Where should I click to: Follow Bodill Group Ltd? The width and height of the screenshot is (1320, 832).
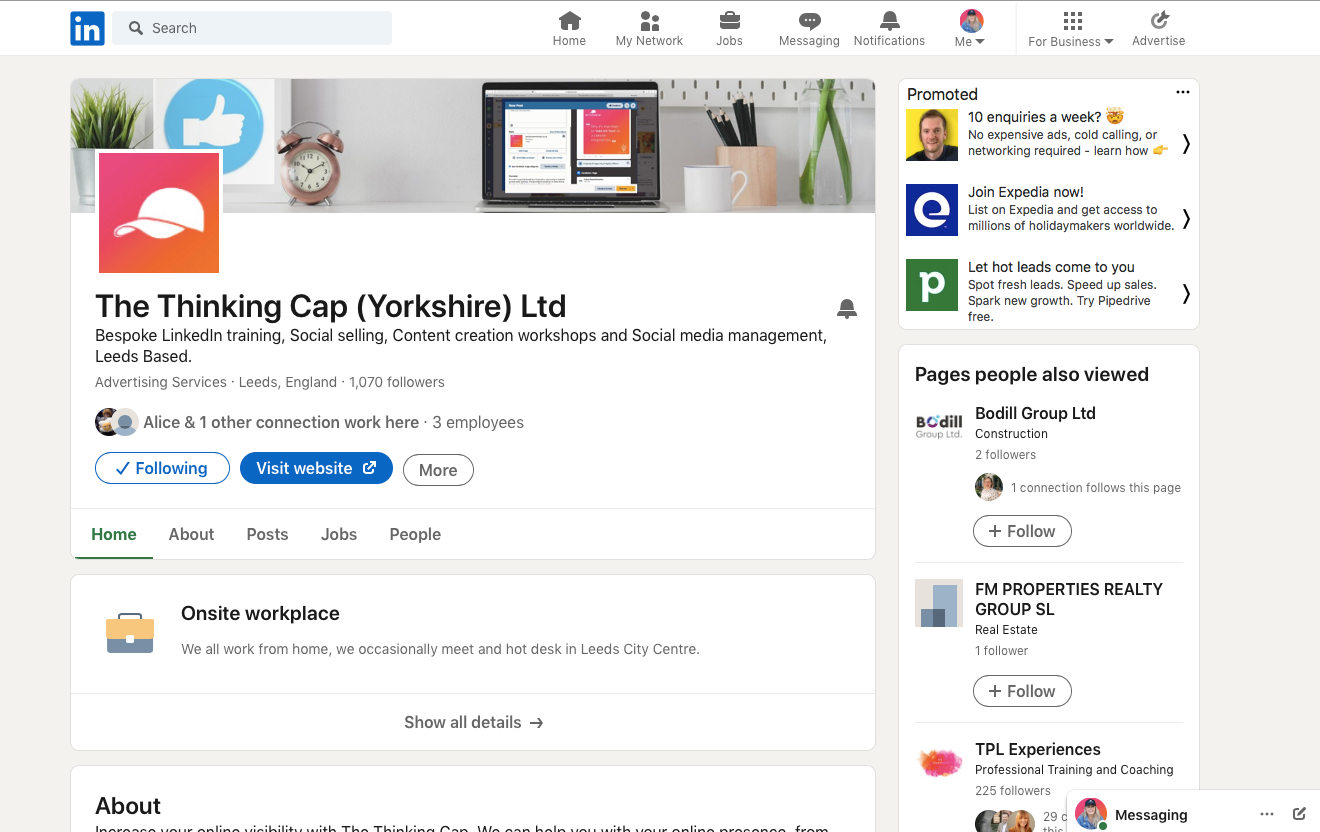[1022, 531]
